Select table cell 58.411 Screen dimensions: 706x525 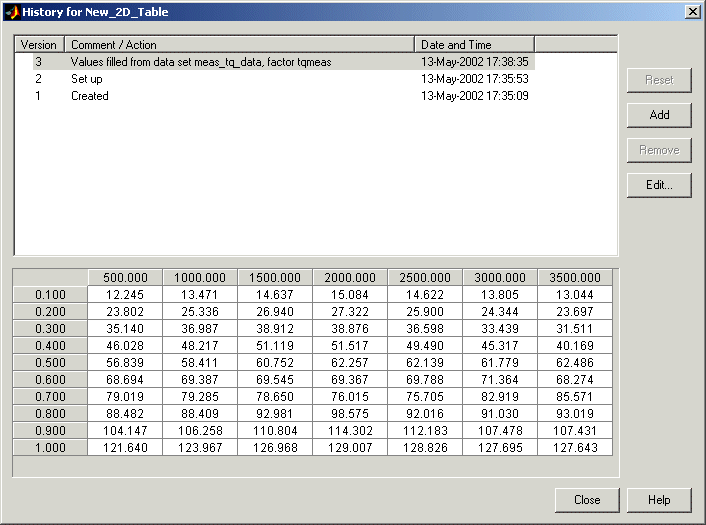click(200, 362)
